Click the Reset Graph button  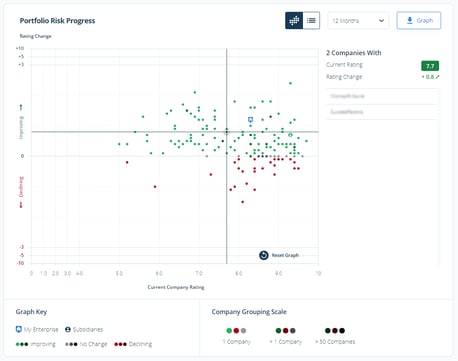coord(279,255)
